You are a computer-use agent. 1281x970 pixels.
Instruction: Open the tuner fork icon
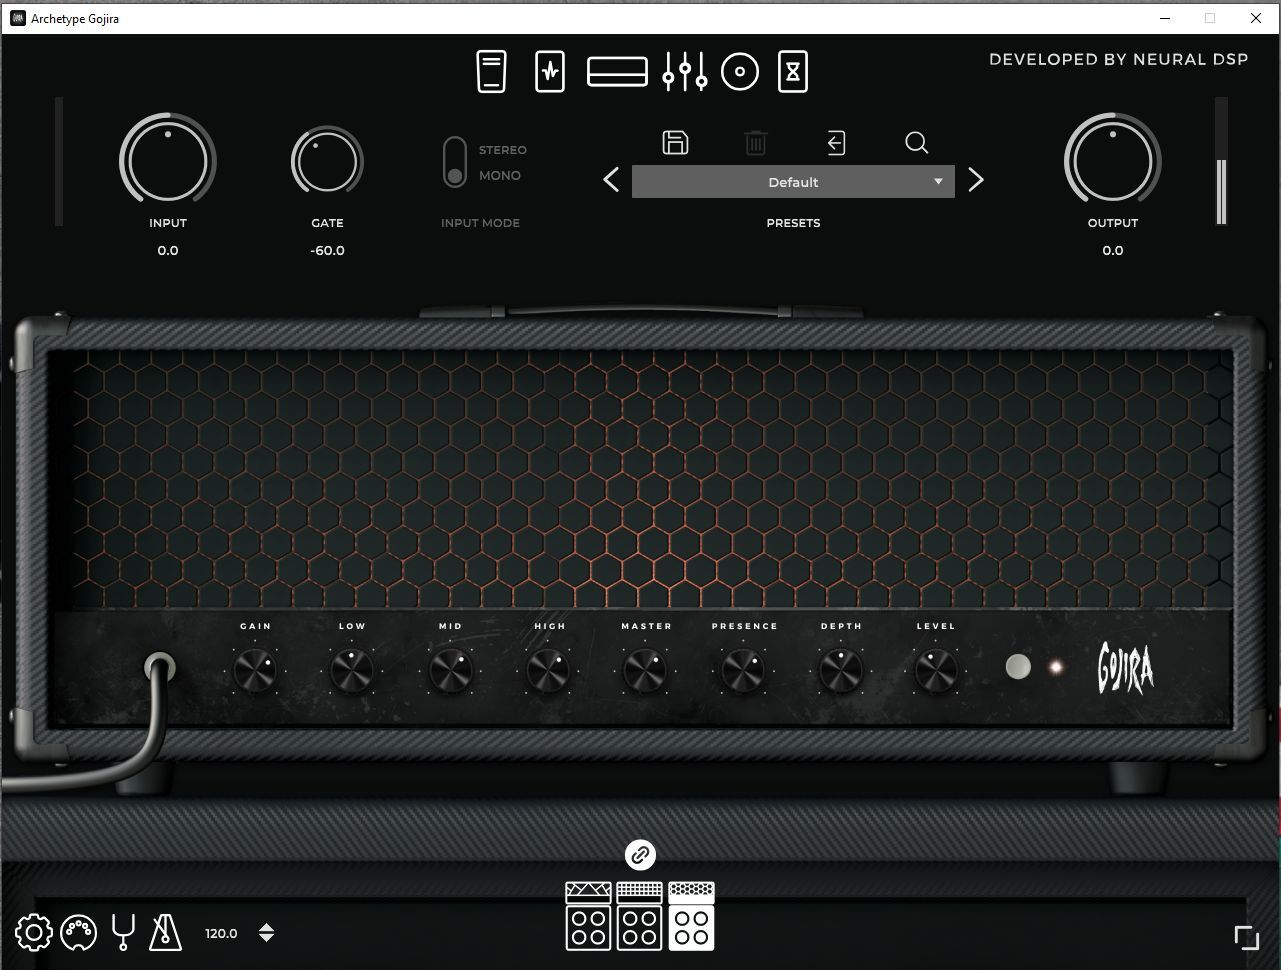pos(123,932)
